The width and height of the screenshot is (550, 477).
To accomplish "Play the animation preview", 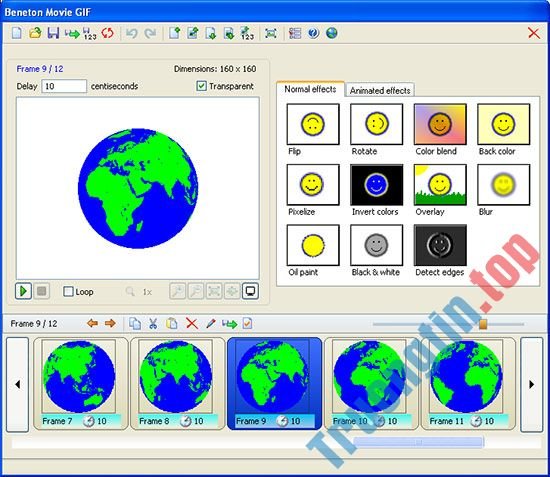I will point(24,291).
